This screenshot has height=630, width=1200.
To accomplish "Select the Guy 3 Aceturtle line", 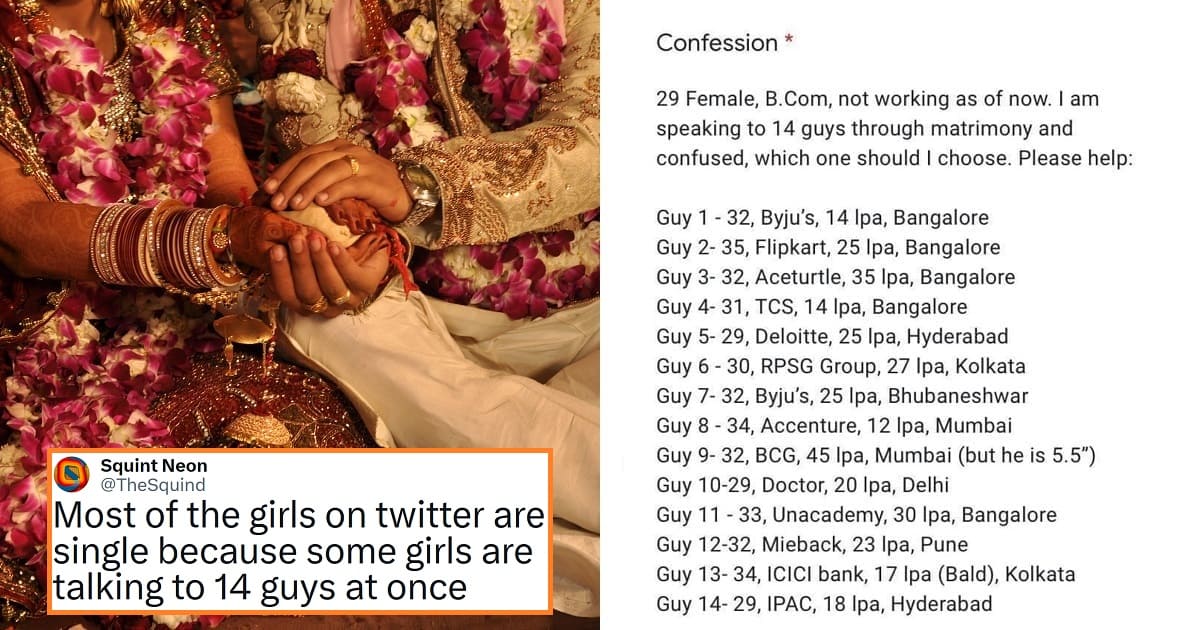I will point(835,277).
